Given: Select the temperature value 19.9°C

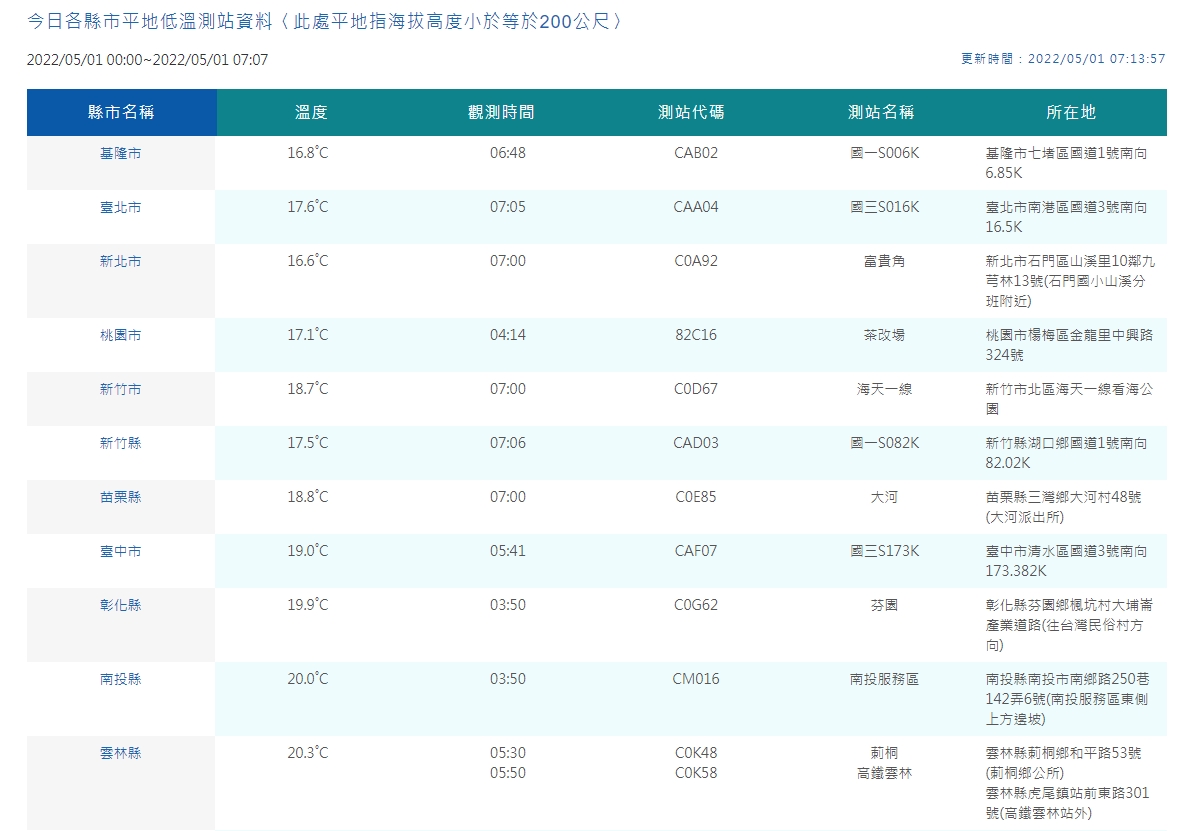Looking at the screenshot, I should click(x=308, y=606).
